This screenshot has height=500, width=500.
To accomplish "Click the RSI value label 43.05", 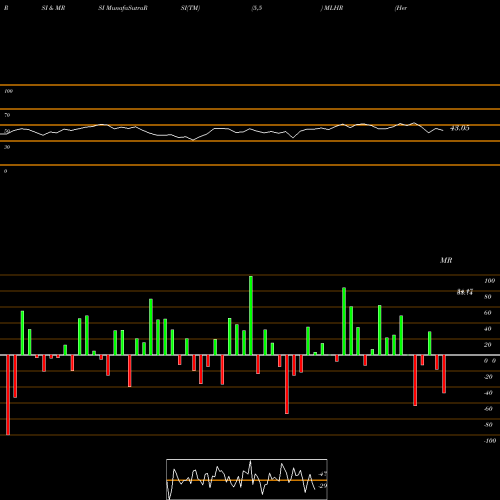I will [x=460, y=128].
